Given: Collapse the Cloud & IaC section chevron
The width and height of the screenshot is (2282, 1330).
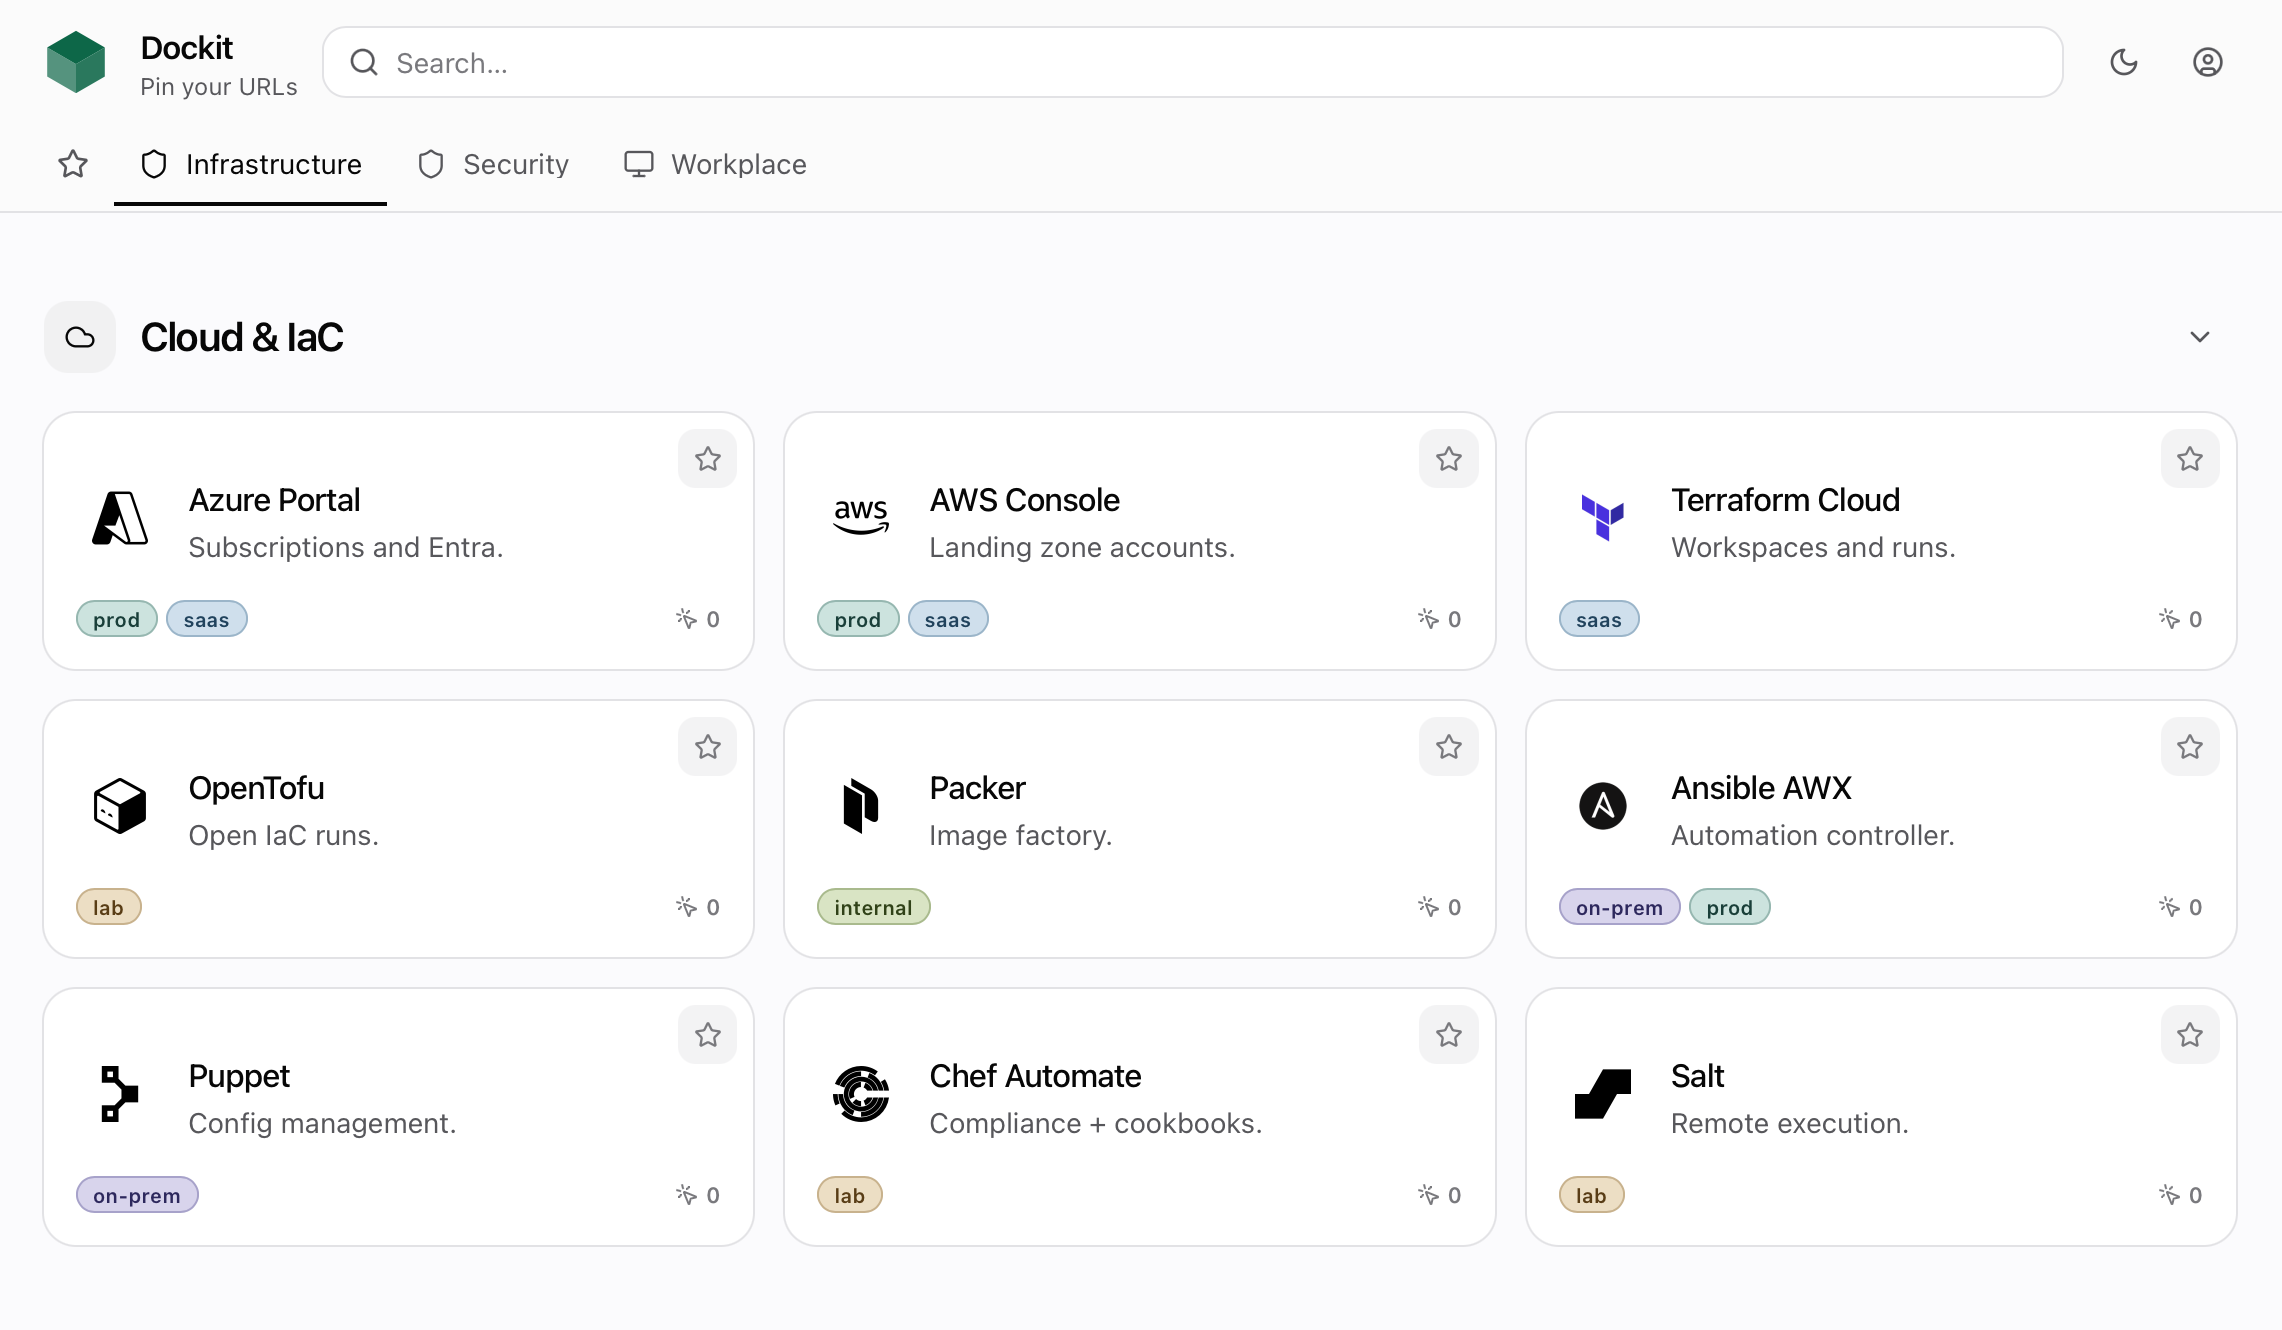Looking at the screenshot, I should 2200,337.
